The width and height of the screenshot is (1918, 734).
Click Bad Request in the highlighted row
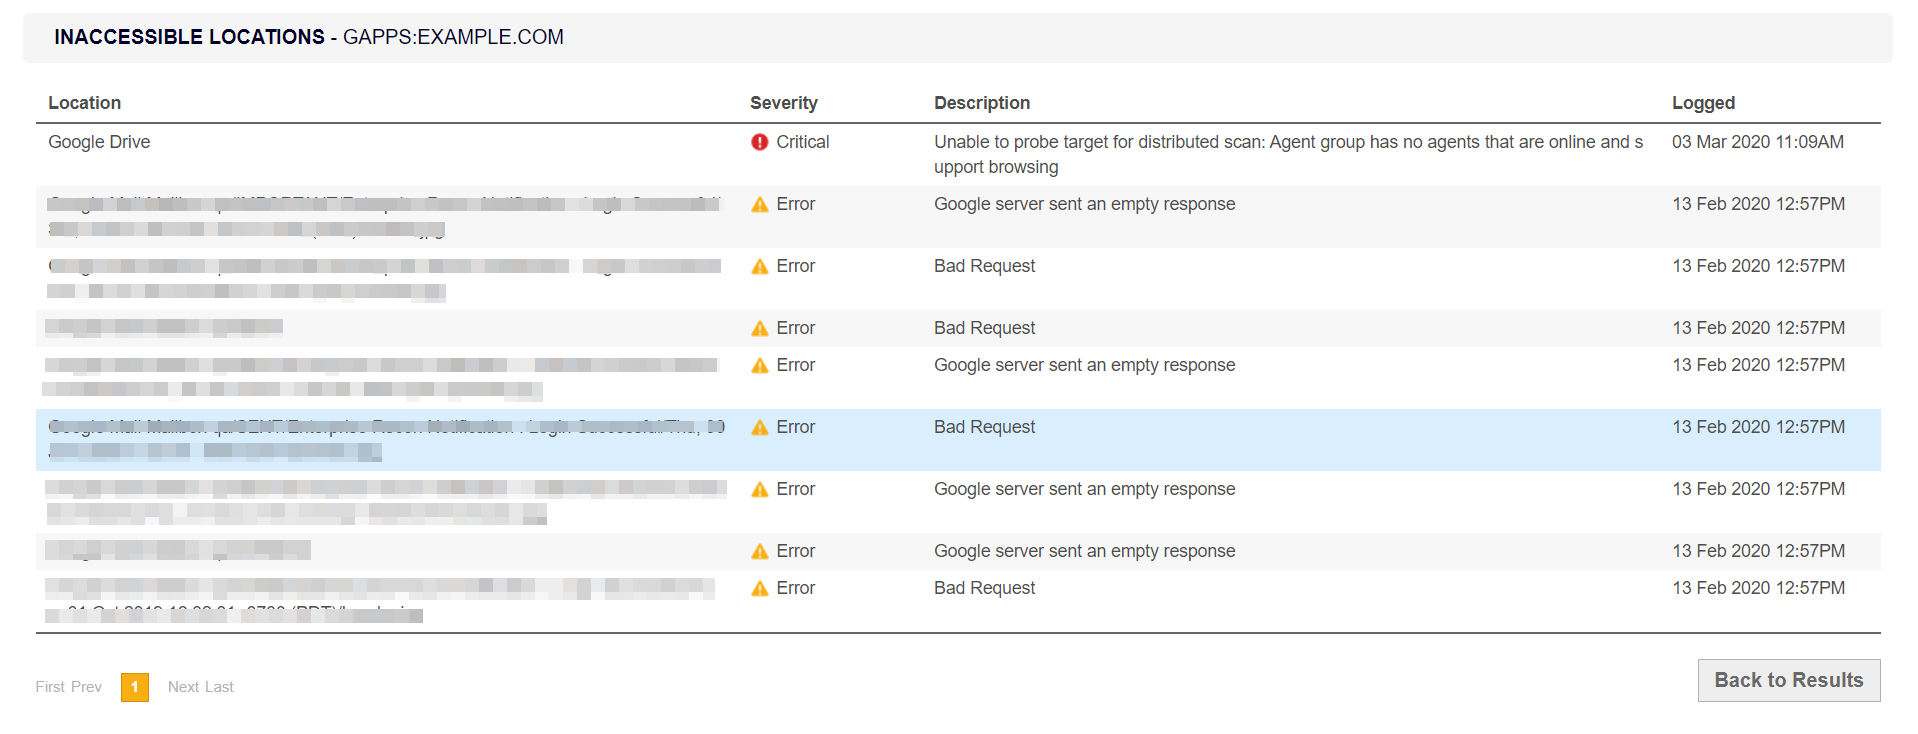tap(985, 427)
